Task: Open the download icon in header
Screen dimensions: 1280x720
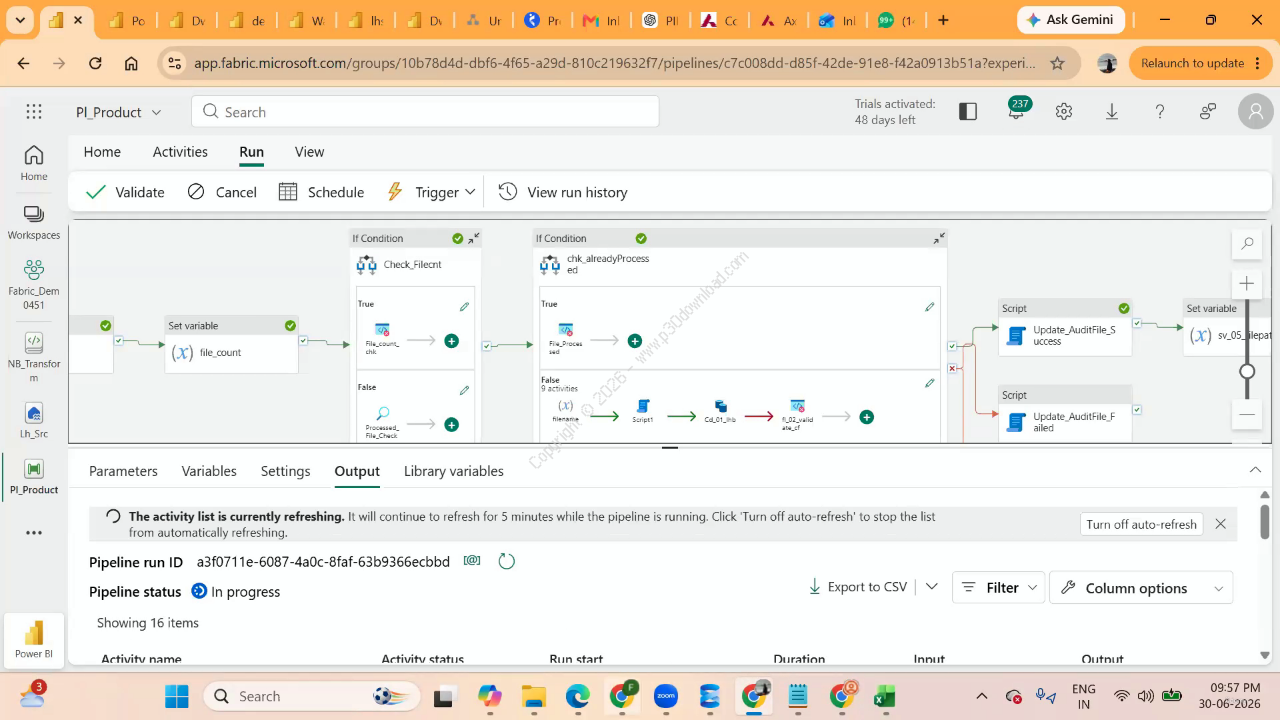Action: (1112, 112)
